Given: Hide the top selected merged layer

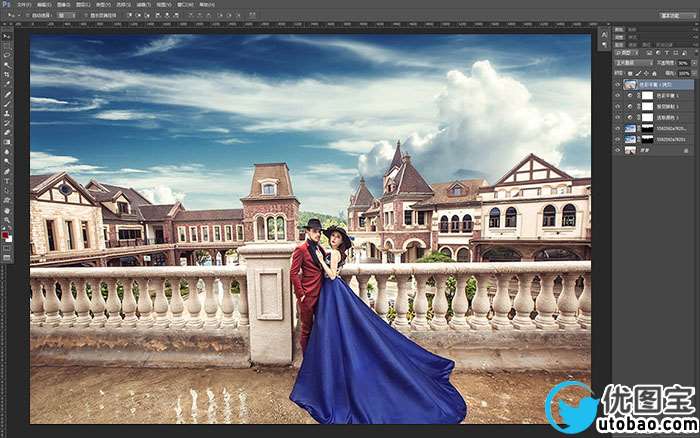Looking at the screenshot, I should tap(618, 84).
